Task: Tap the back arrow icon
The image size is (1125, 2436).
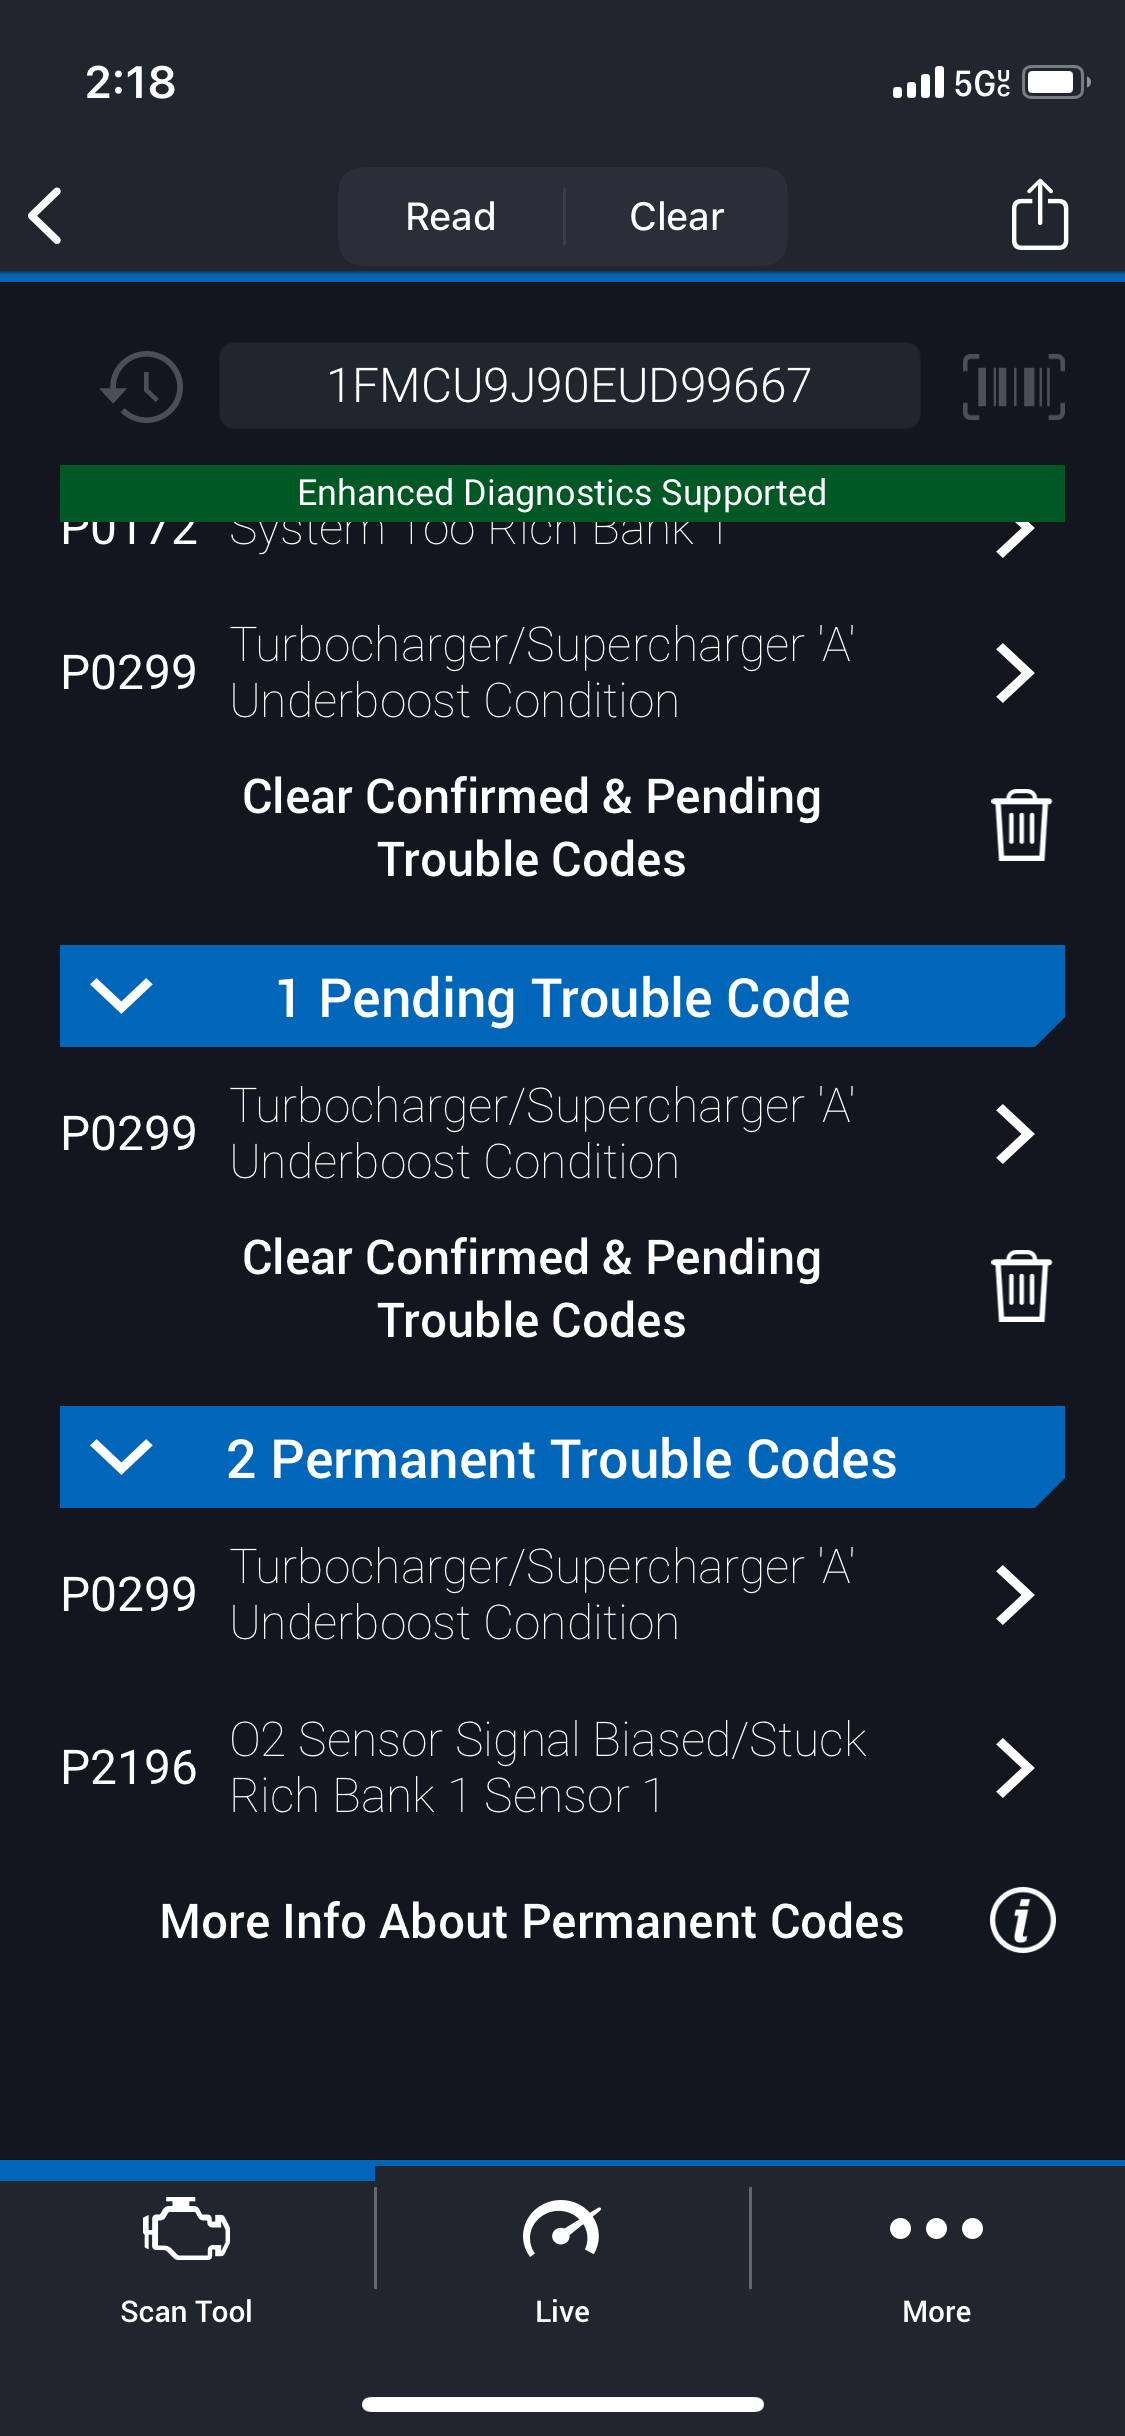Action: pyautogui.click(x=46, y=215)
